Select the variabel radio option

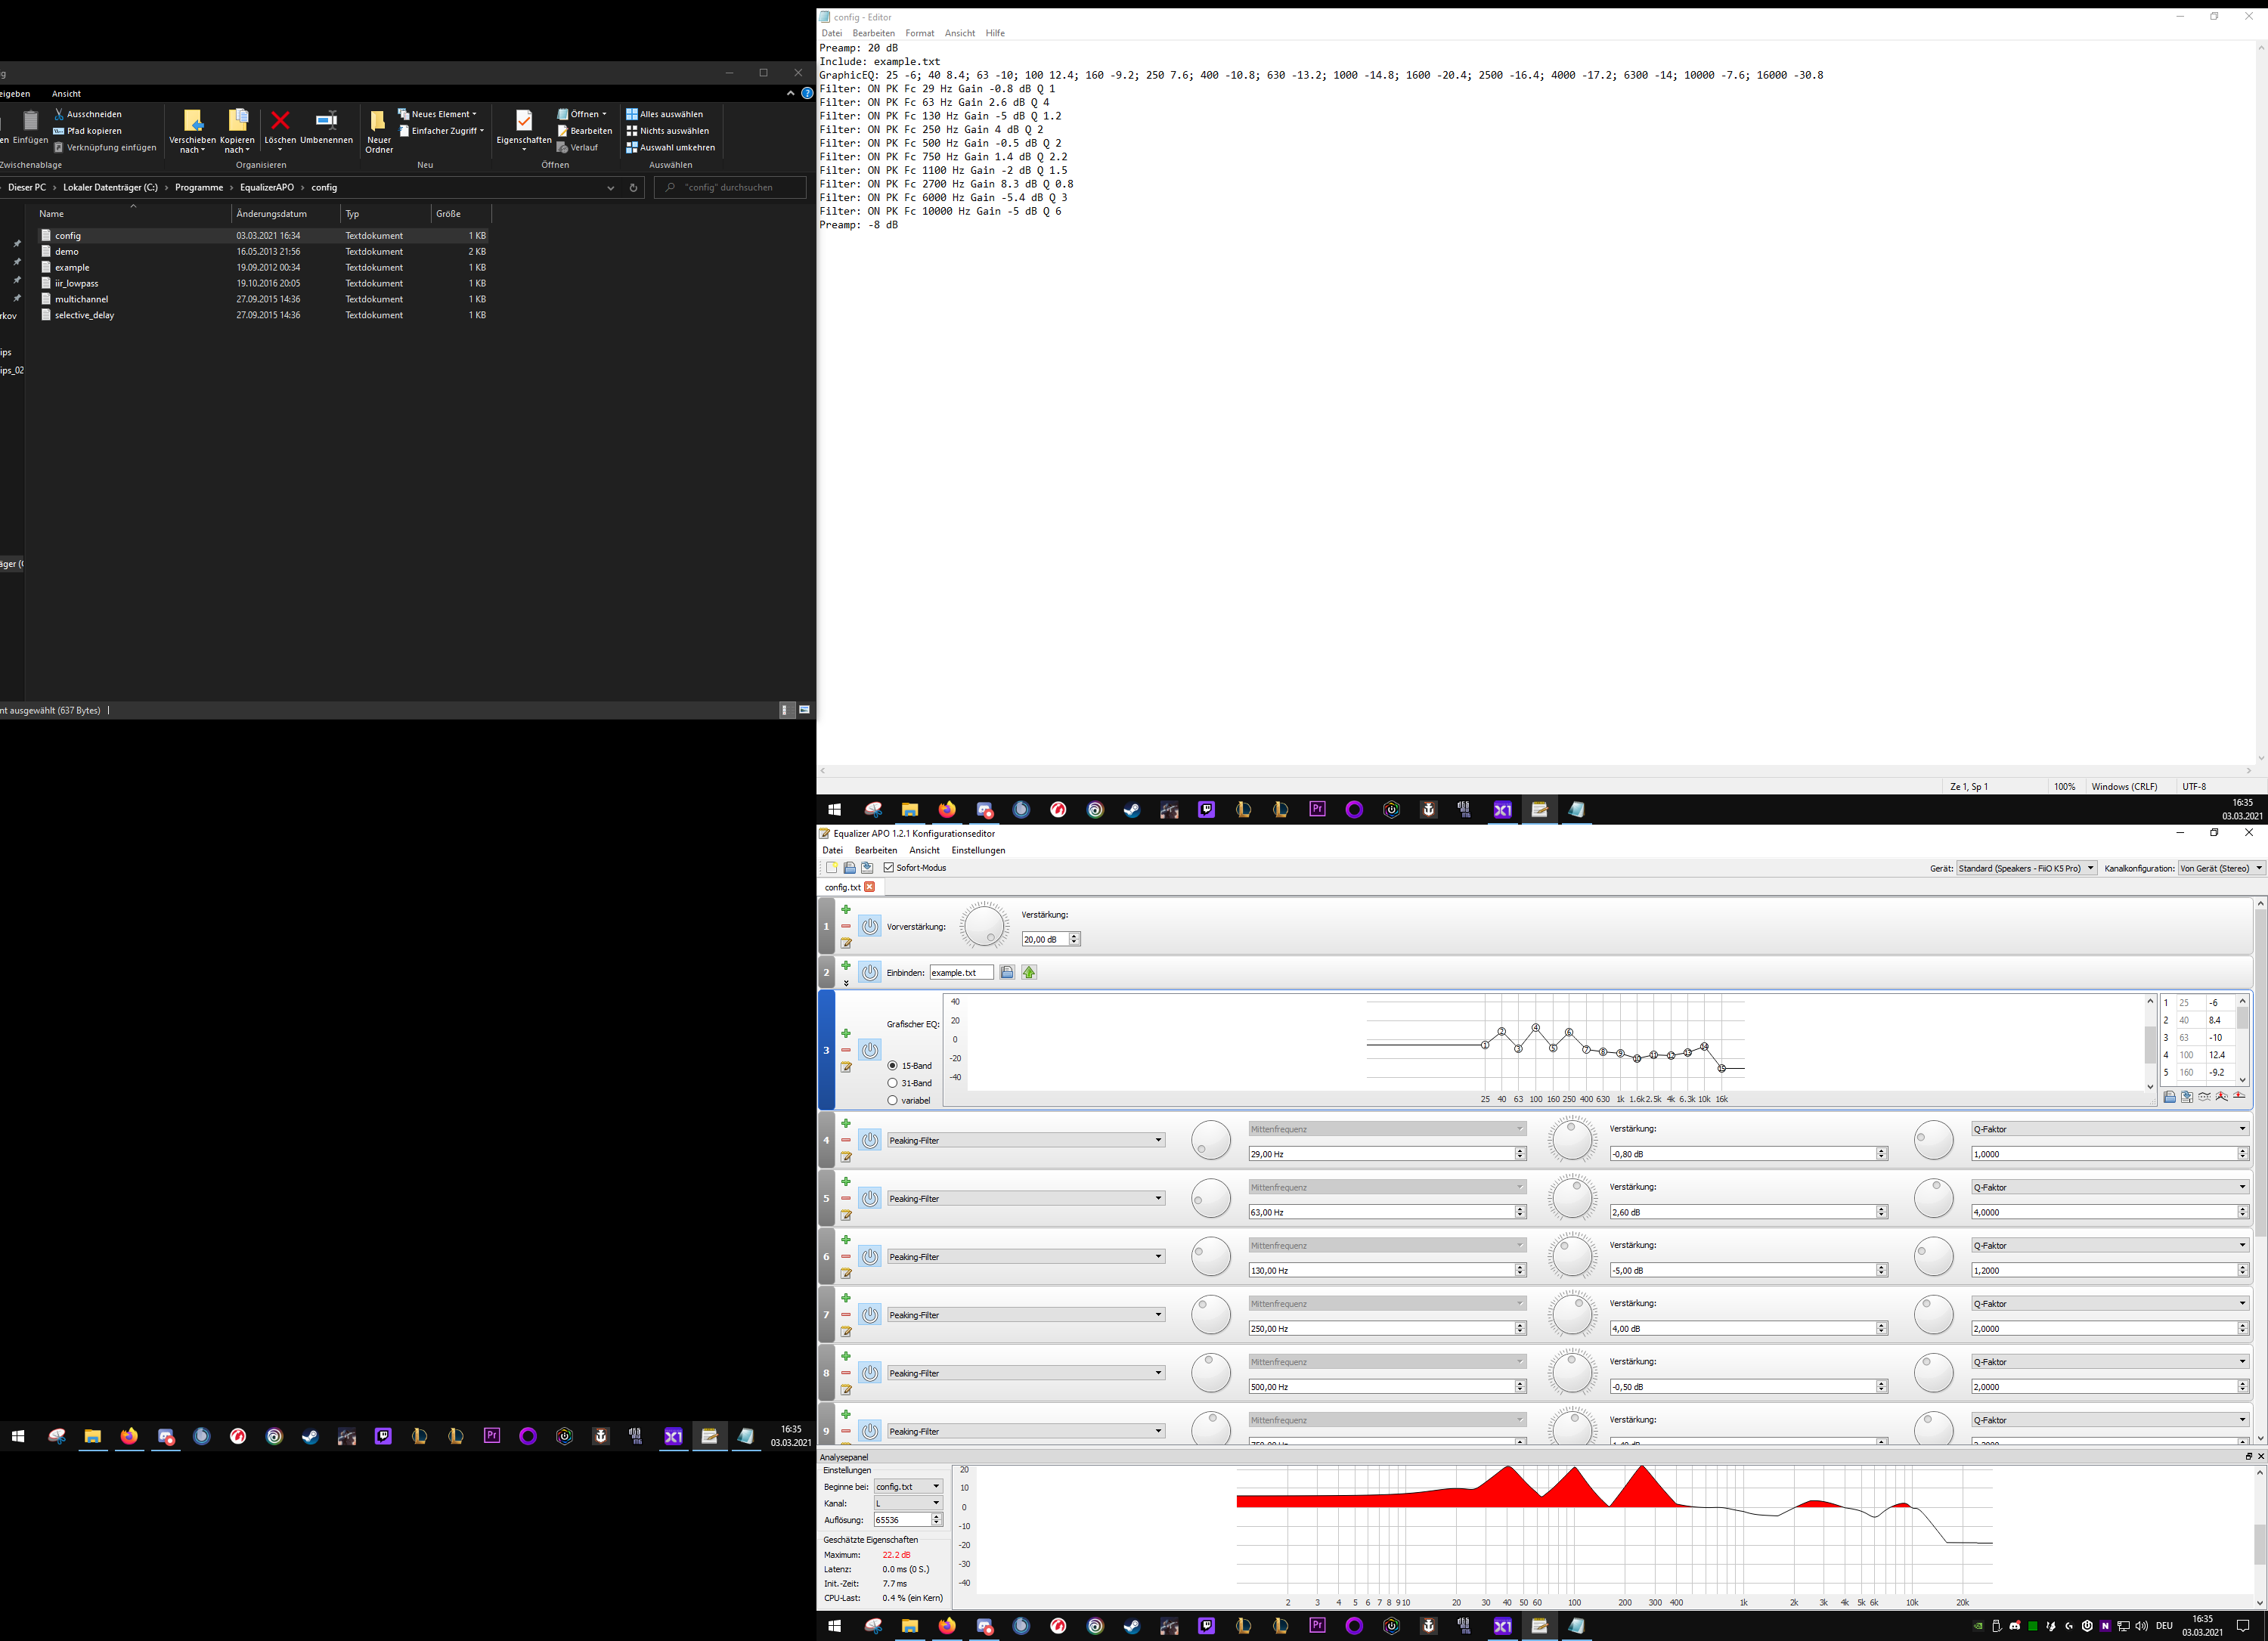(x=893, y=1100)
